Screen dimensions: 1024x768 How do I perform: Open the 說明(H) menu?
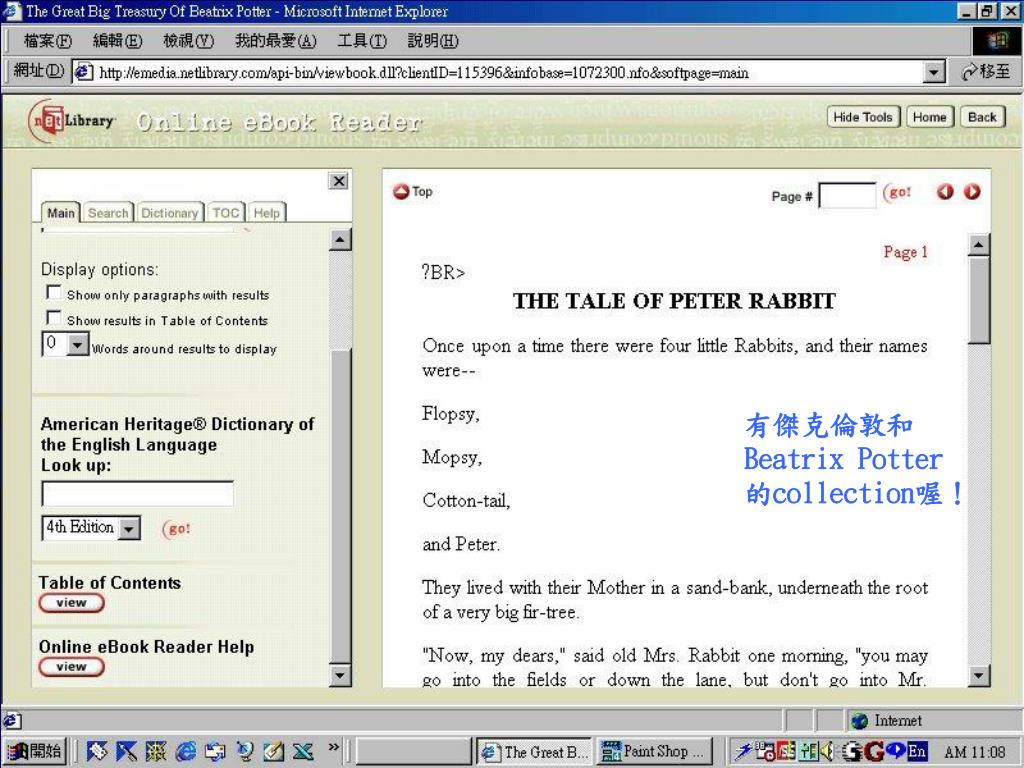[433, 41]
